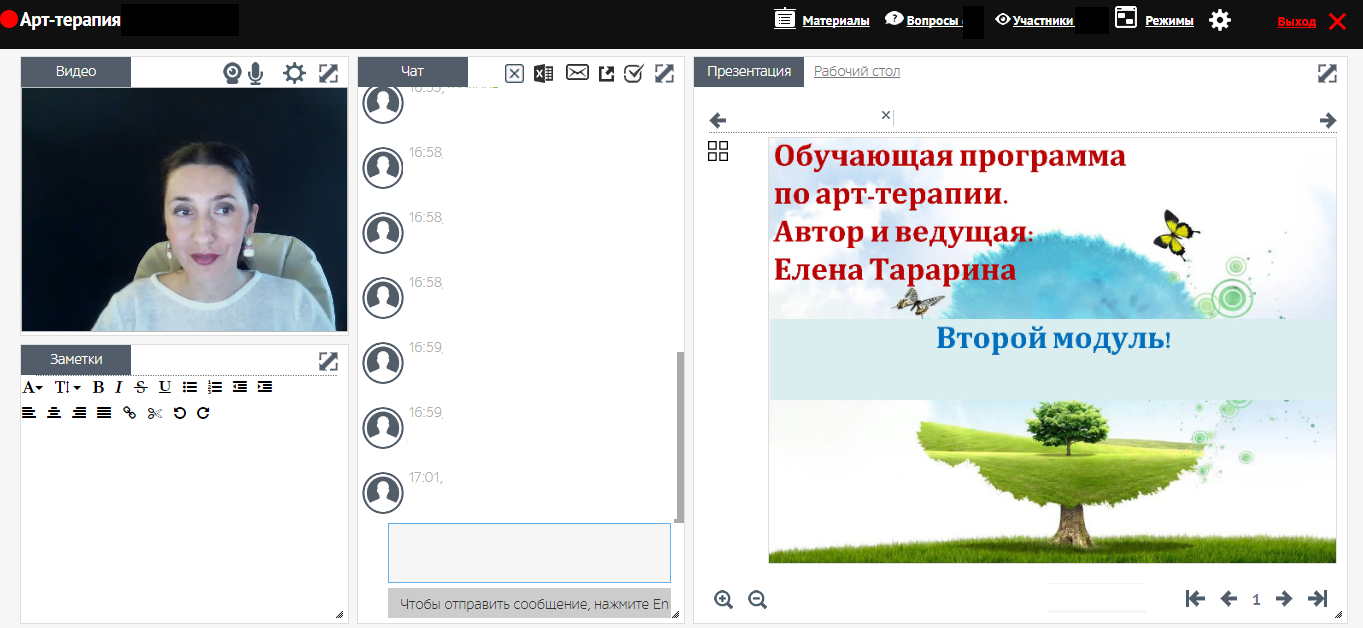This screenshot has width=1363, height=628.
Task: Click the chat message input box
Action: (529, 552)
